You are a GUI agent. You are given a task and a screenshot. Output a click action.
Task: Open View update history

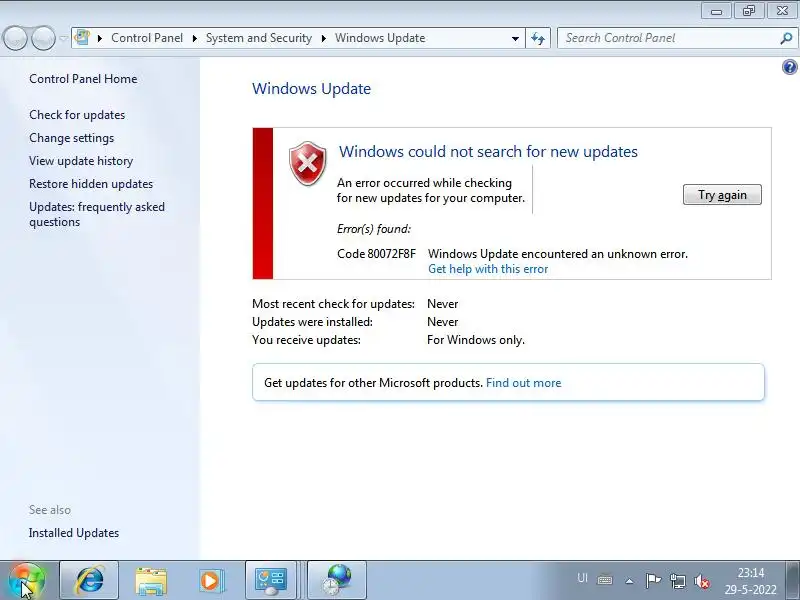(81, 161)
